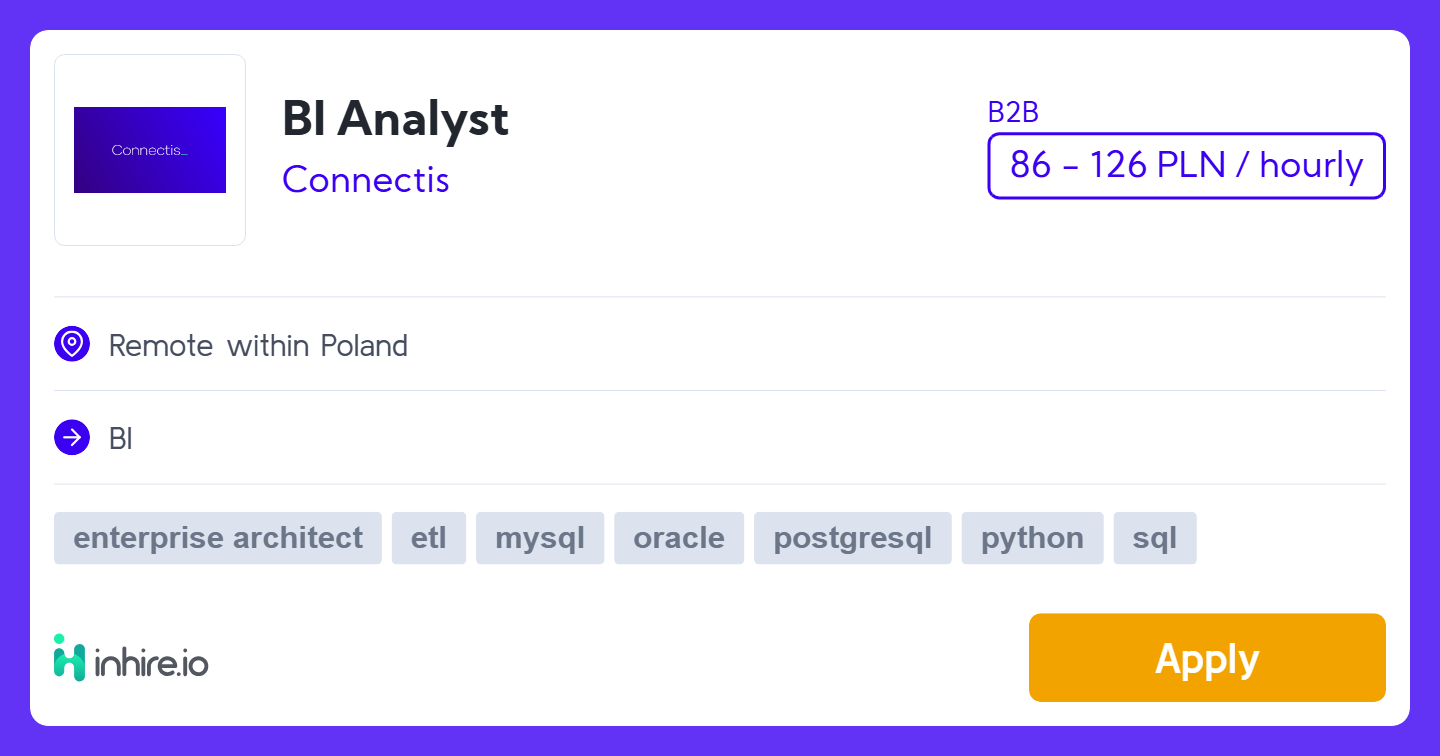Select the oracle skill tag
Viewport: 1440px width, 756px height.
point(679,538)
